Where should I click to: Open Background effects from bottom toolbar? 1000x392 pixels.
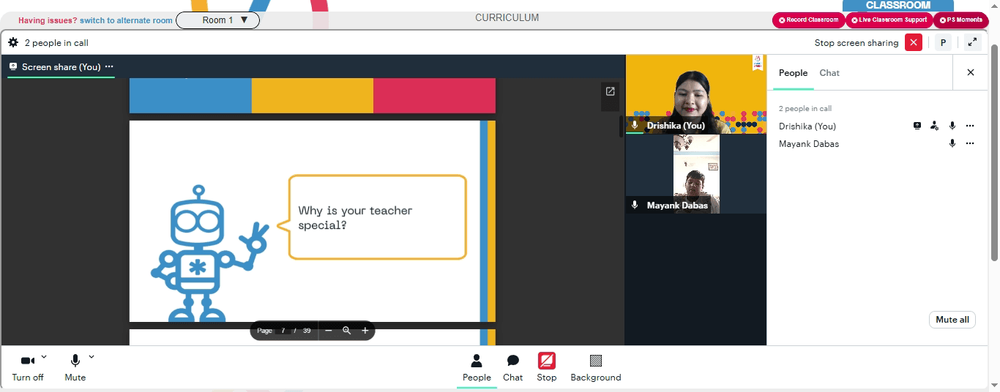click(x=596, y=368)
